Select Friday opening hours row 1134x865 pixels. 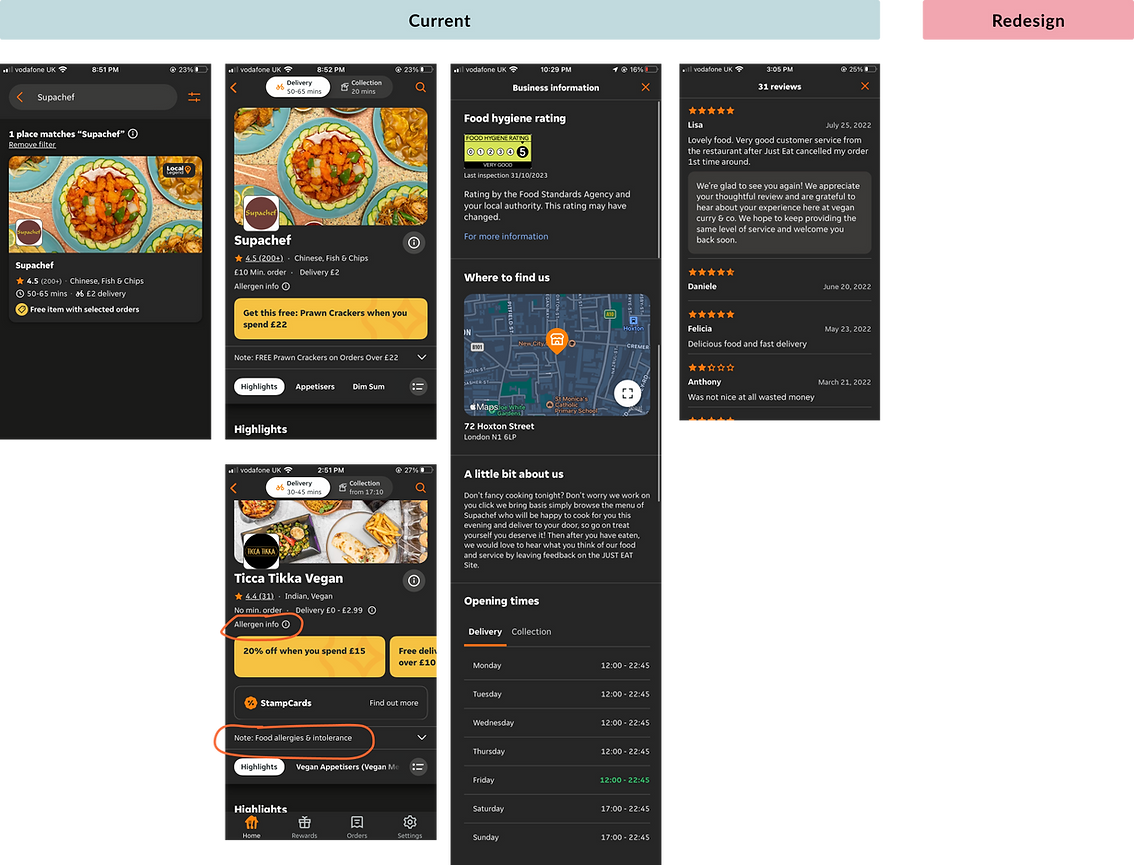[x=557, y=780]
